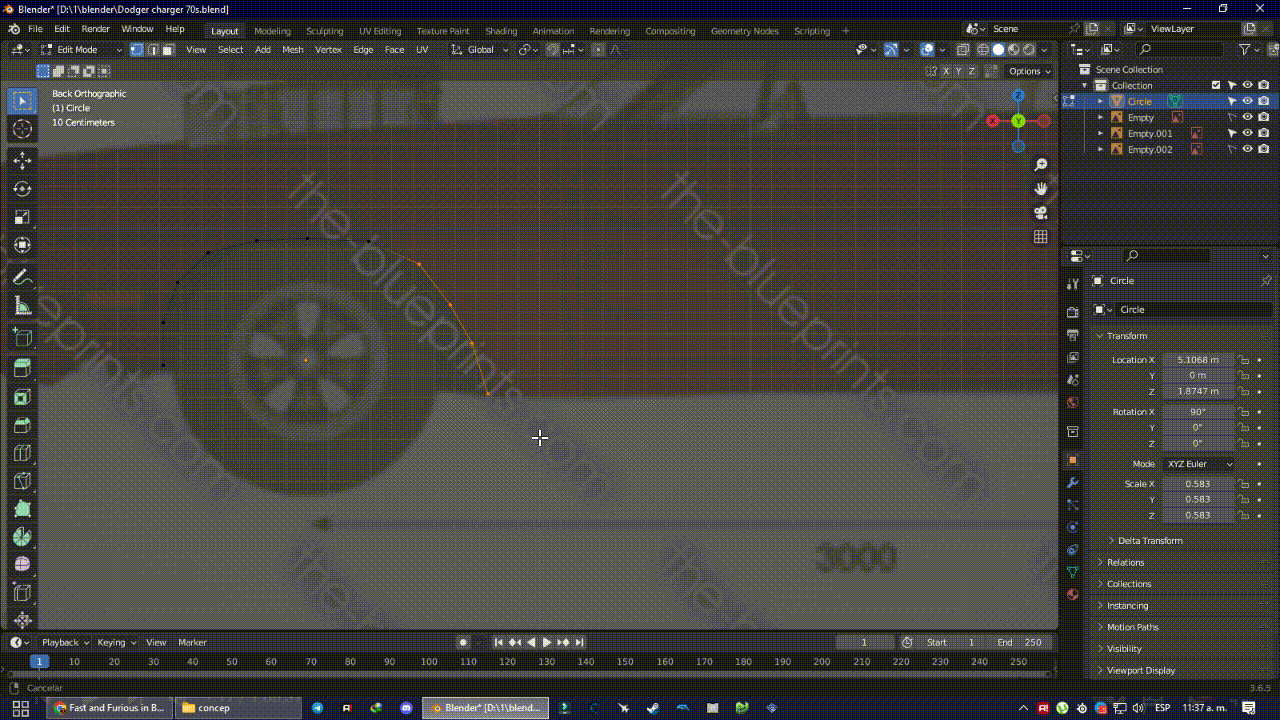Image resolution: width=1280 pixels, height=720 pixels.
Task: Toggle X-ray display
Action: click(x=963, y=50)
